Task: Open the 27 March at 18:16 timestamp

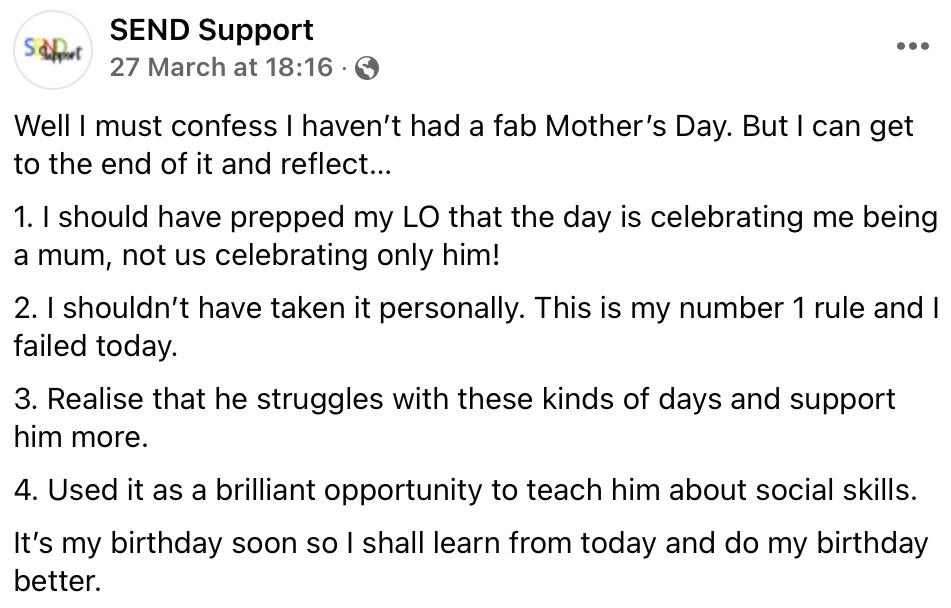Action: [x=221, y=68]
